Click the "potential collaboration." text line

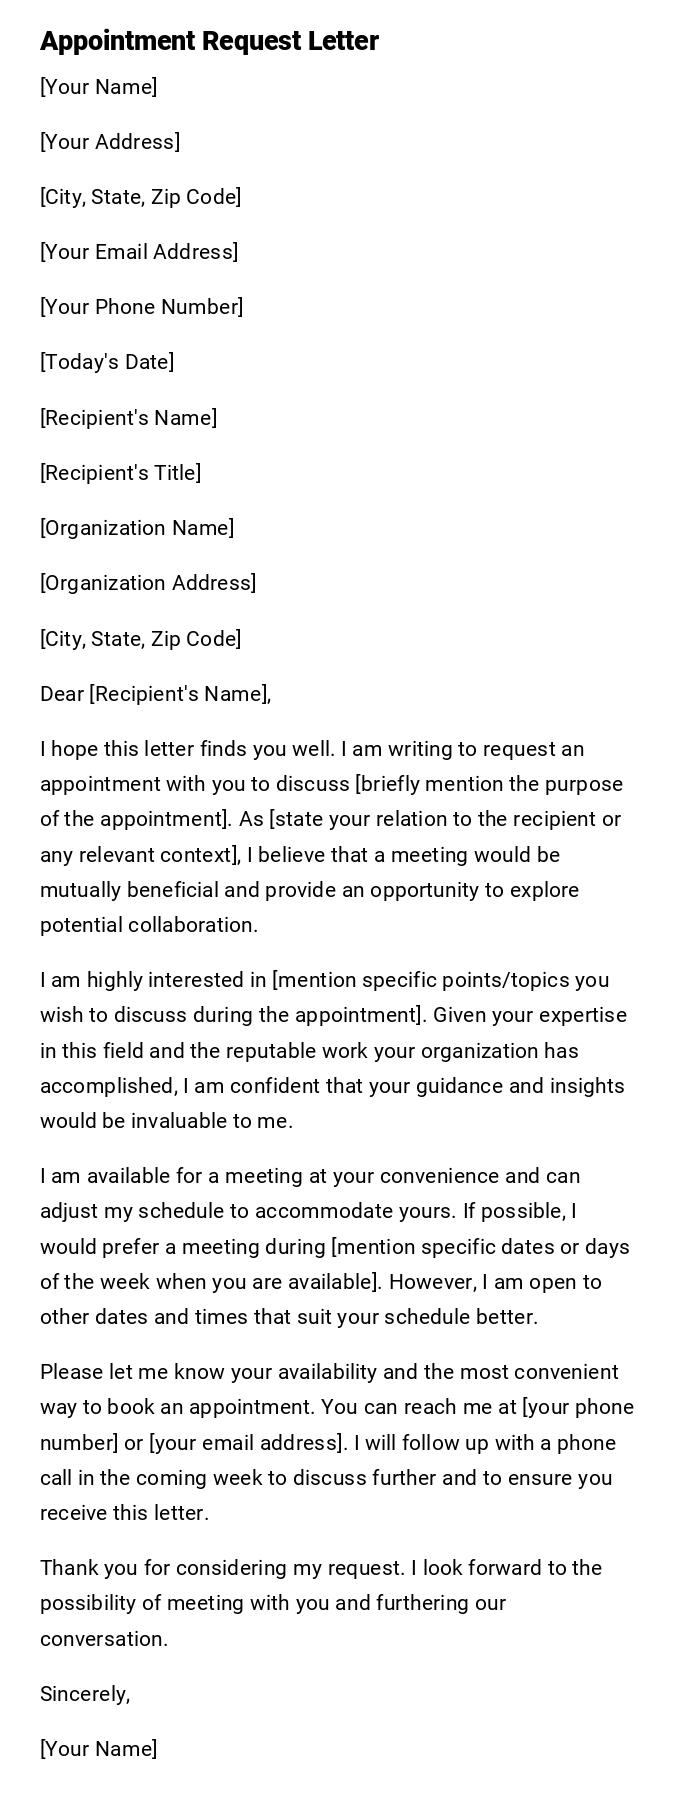tap(149, 925)
